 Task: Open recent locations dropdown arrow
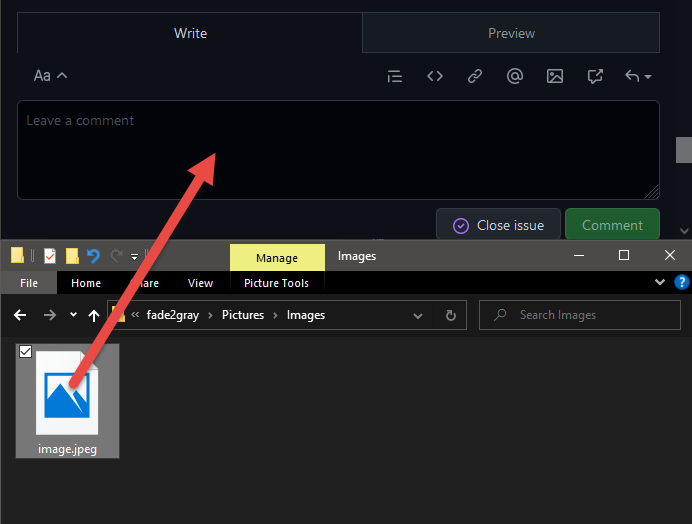tap(73, 315)
